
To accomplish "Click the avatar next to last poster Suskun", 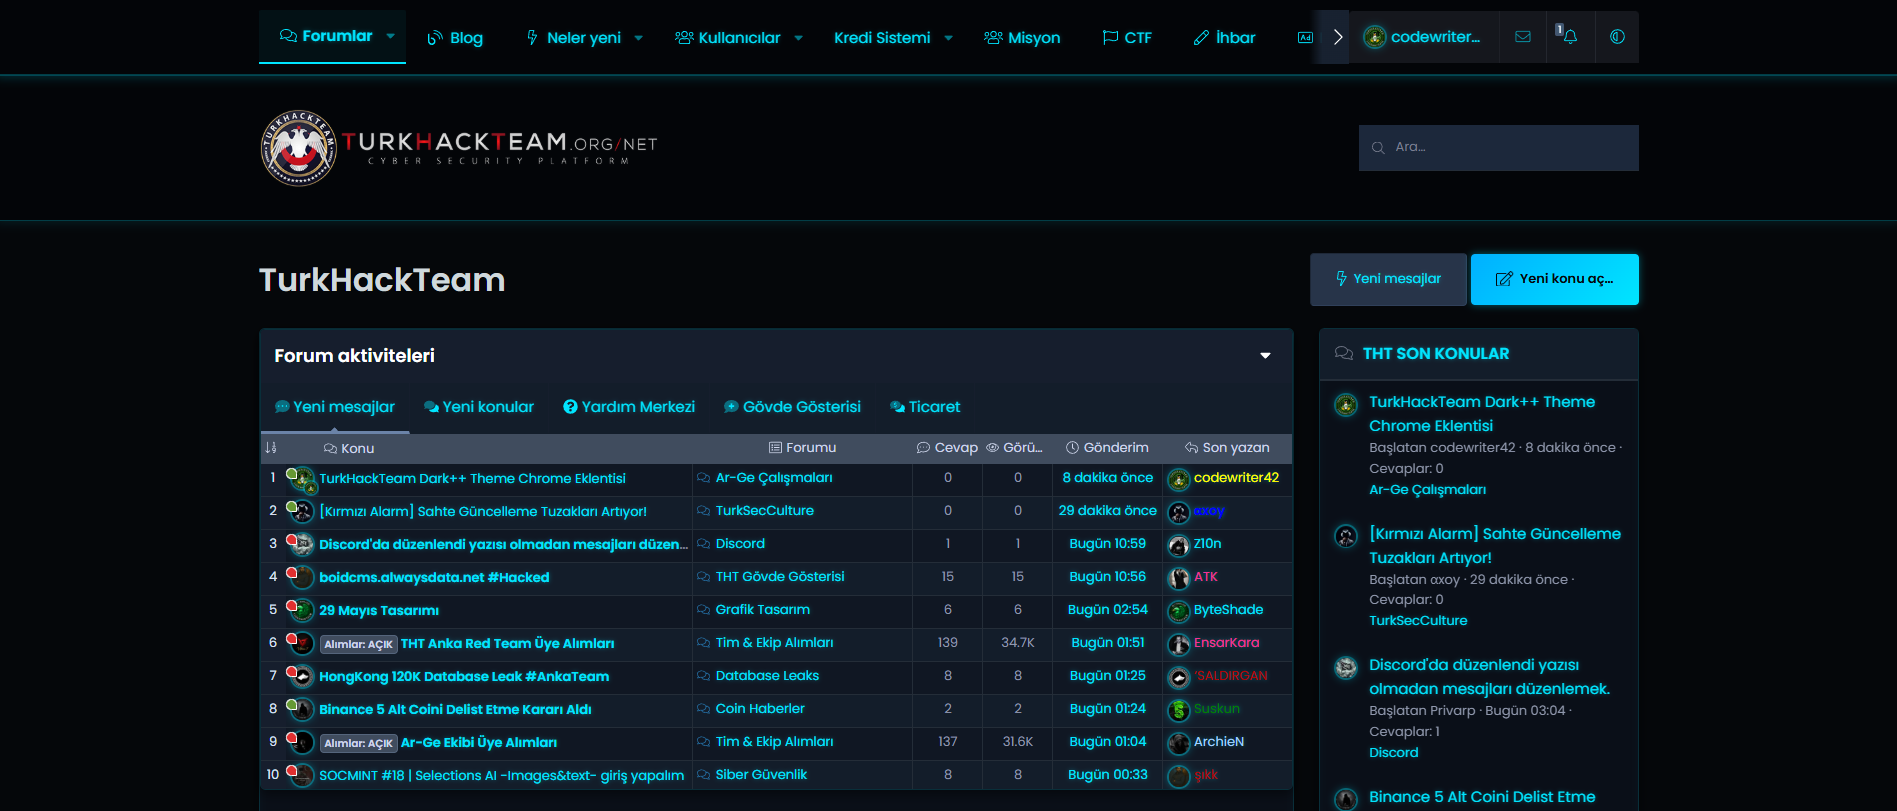I will (x=1179, y=711).
